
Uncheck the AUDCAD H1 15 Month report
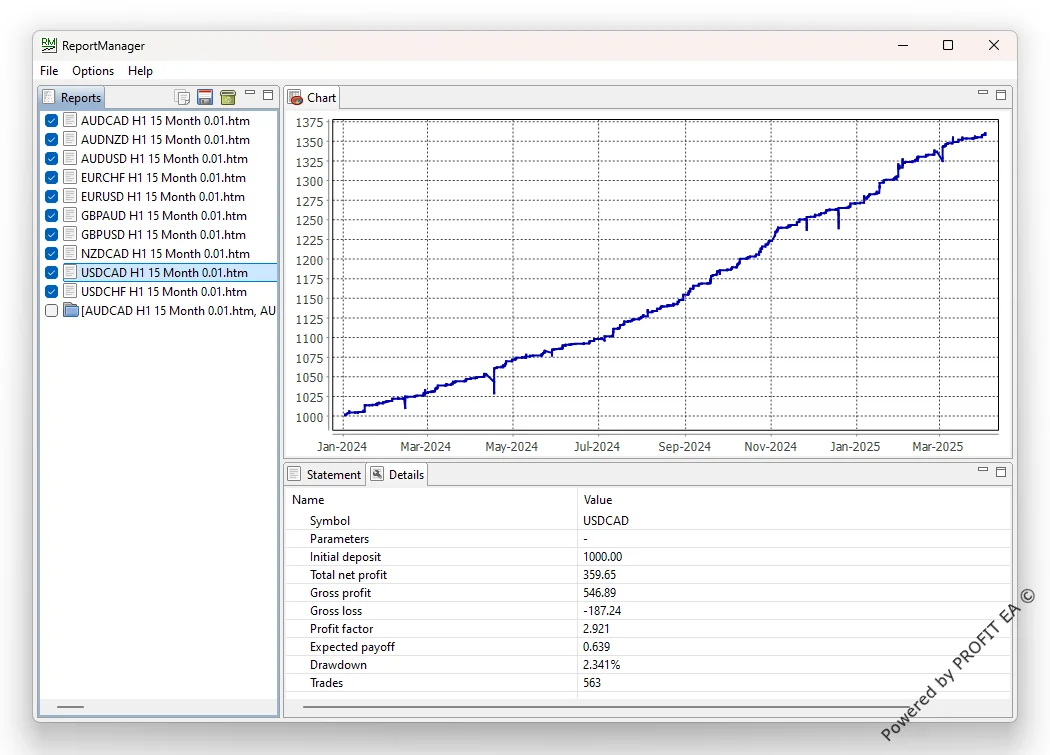coord(52,121)
